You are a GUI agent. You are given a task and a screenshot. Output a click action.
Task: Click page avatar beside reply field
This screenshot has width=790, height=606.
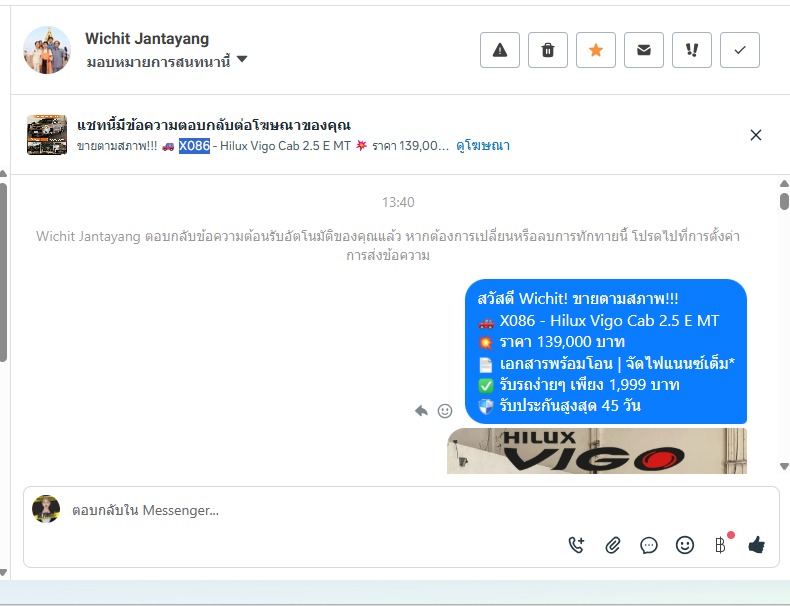tap(46, 509)
